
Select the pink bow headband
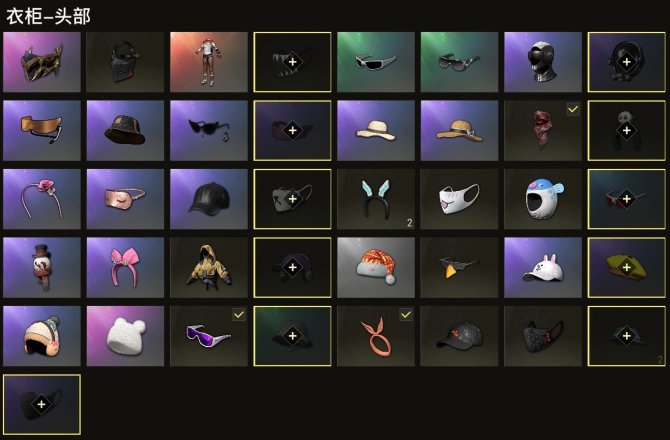[x=125, y=267]
